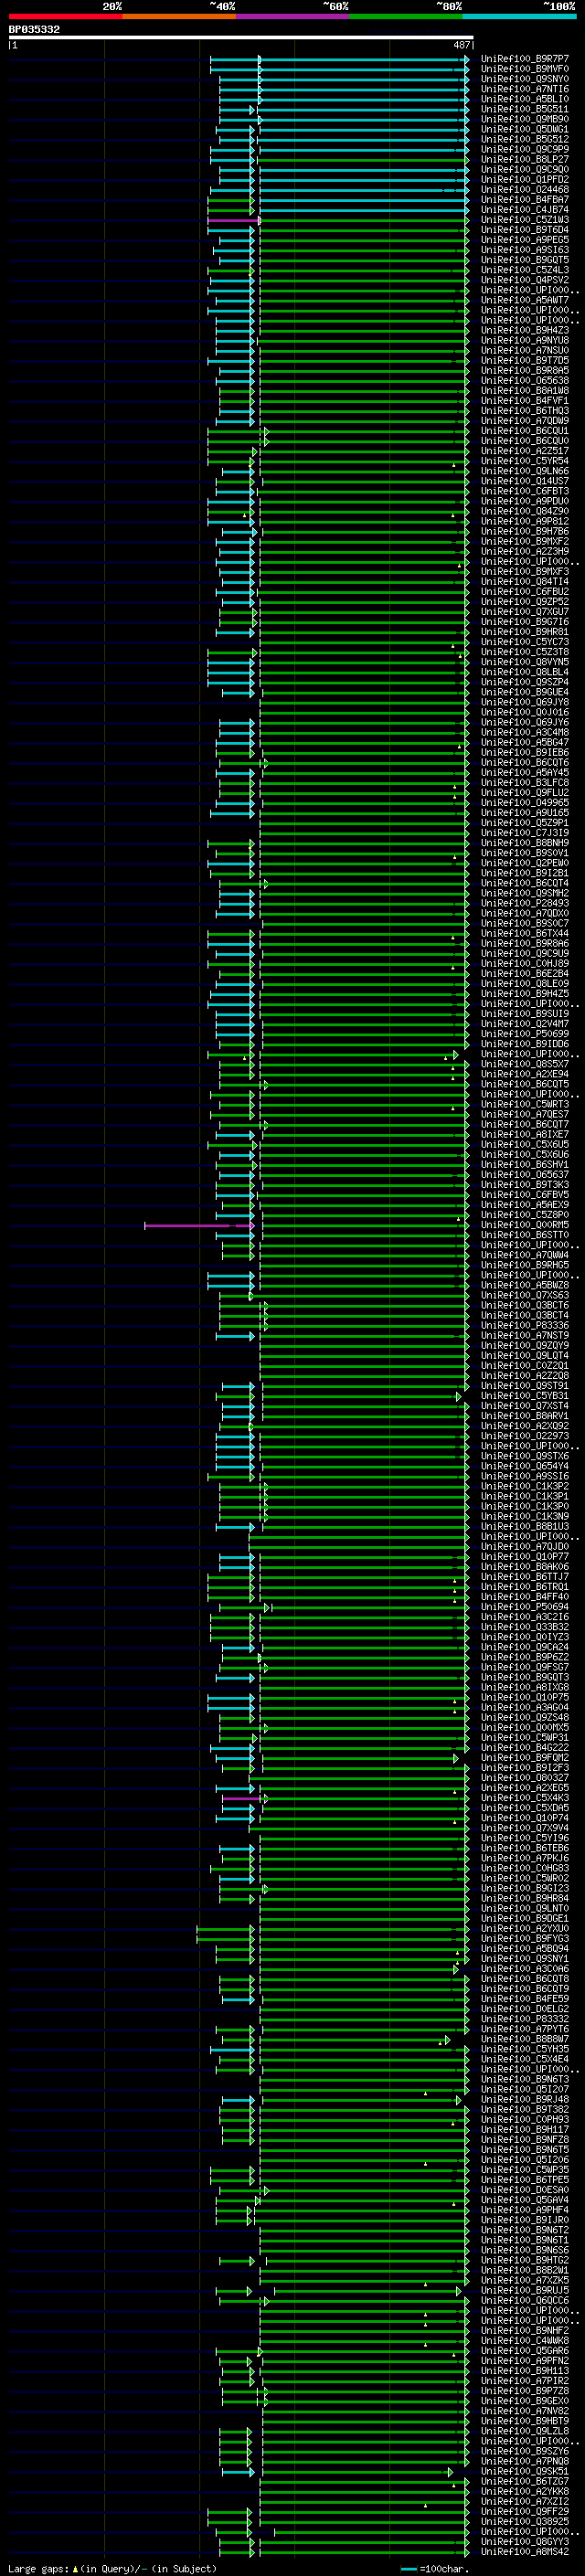This screenshot has height=2576, width=585.
Task: Click the white query sequence bar
Action: [241, 38]
